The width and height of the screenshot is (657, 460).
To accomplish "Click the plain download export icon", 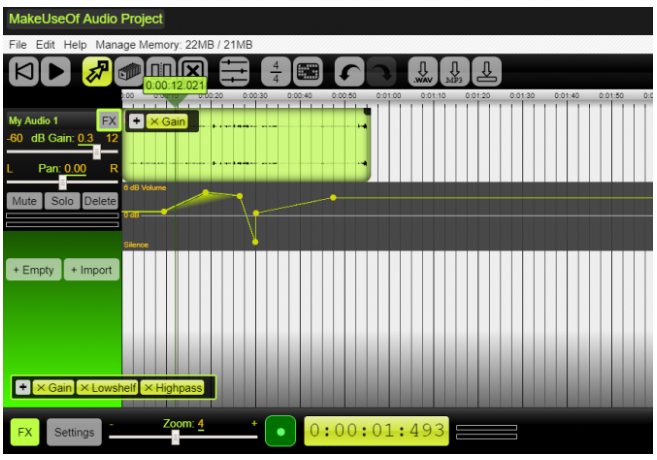I will (486, 72).
